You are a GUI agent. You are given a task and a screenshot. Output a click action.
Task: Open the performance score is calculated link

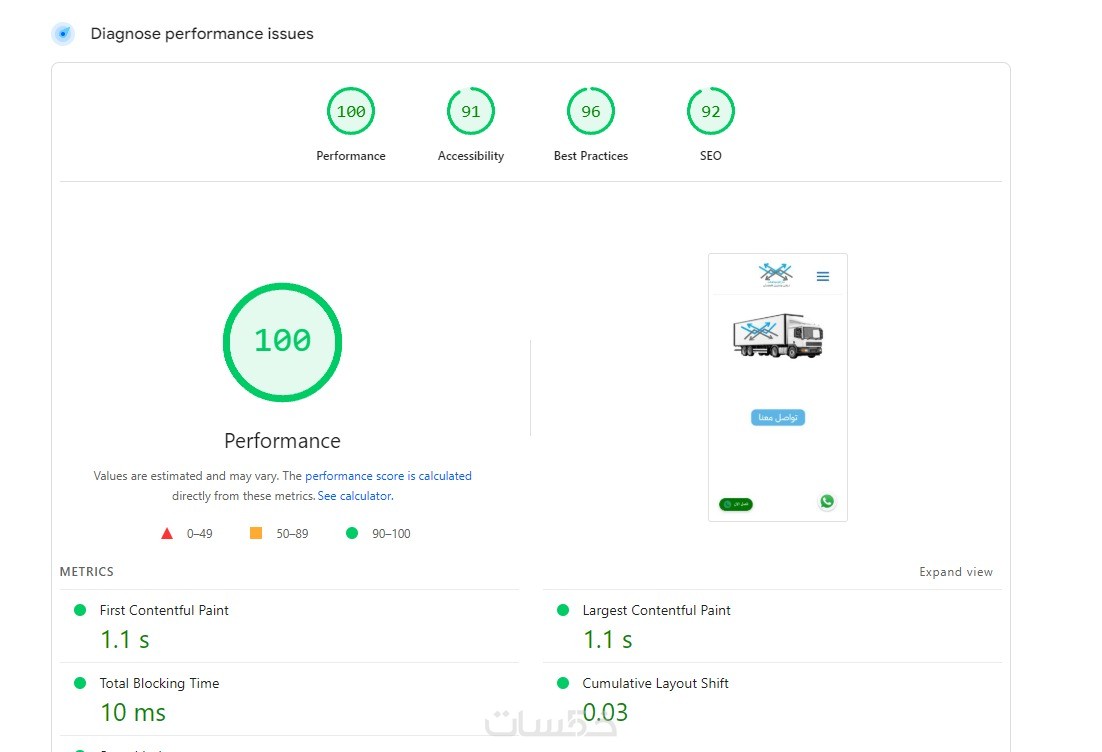[x=388, y=476]
